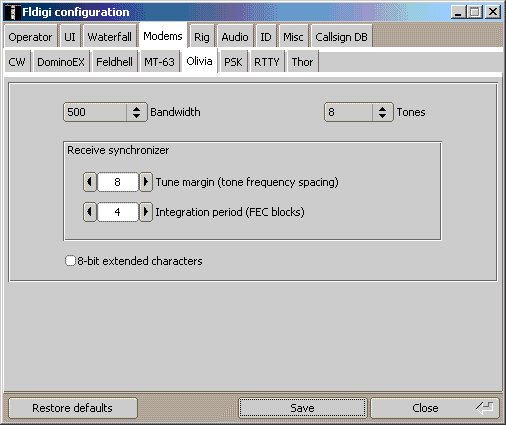Enable 8-bit extended characters checkbox
Image resolution: width=506 pixels, height=425 pixels.
(x=70, y=261)
